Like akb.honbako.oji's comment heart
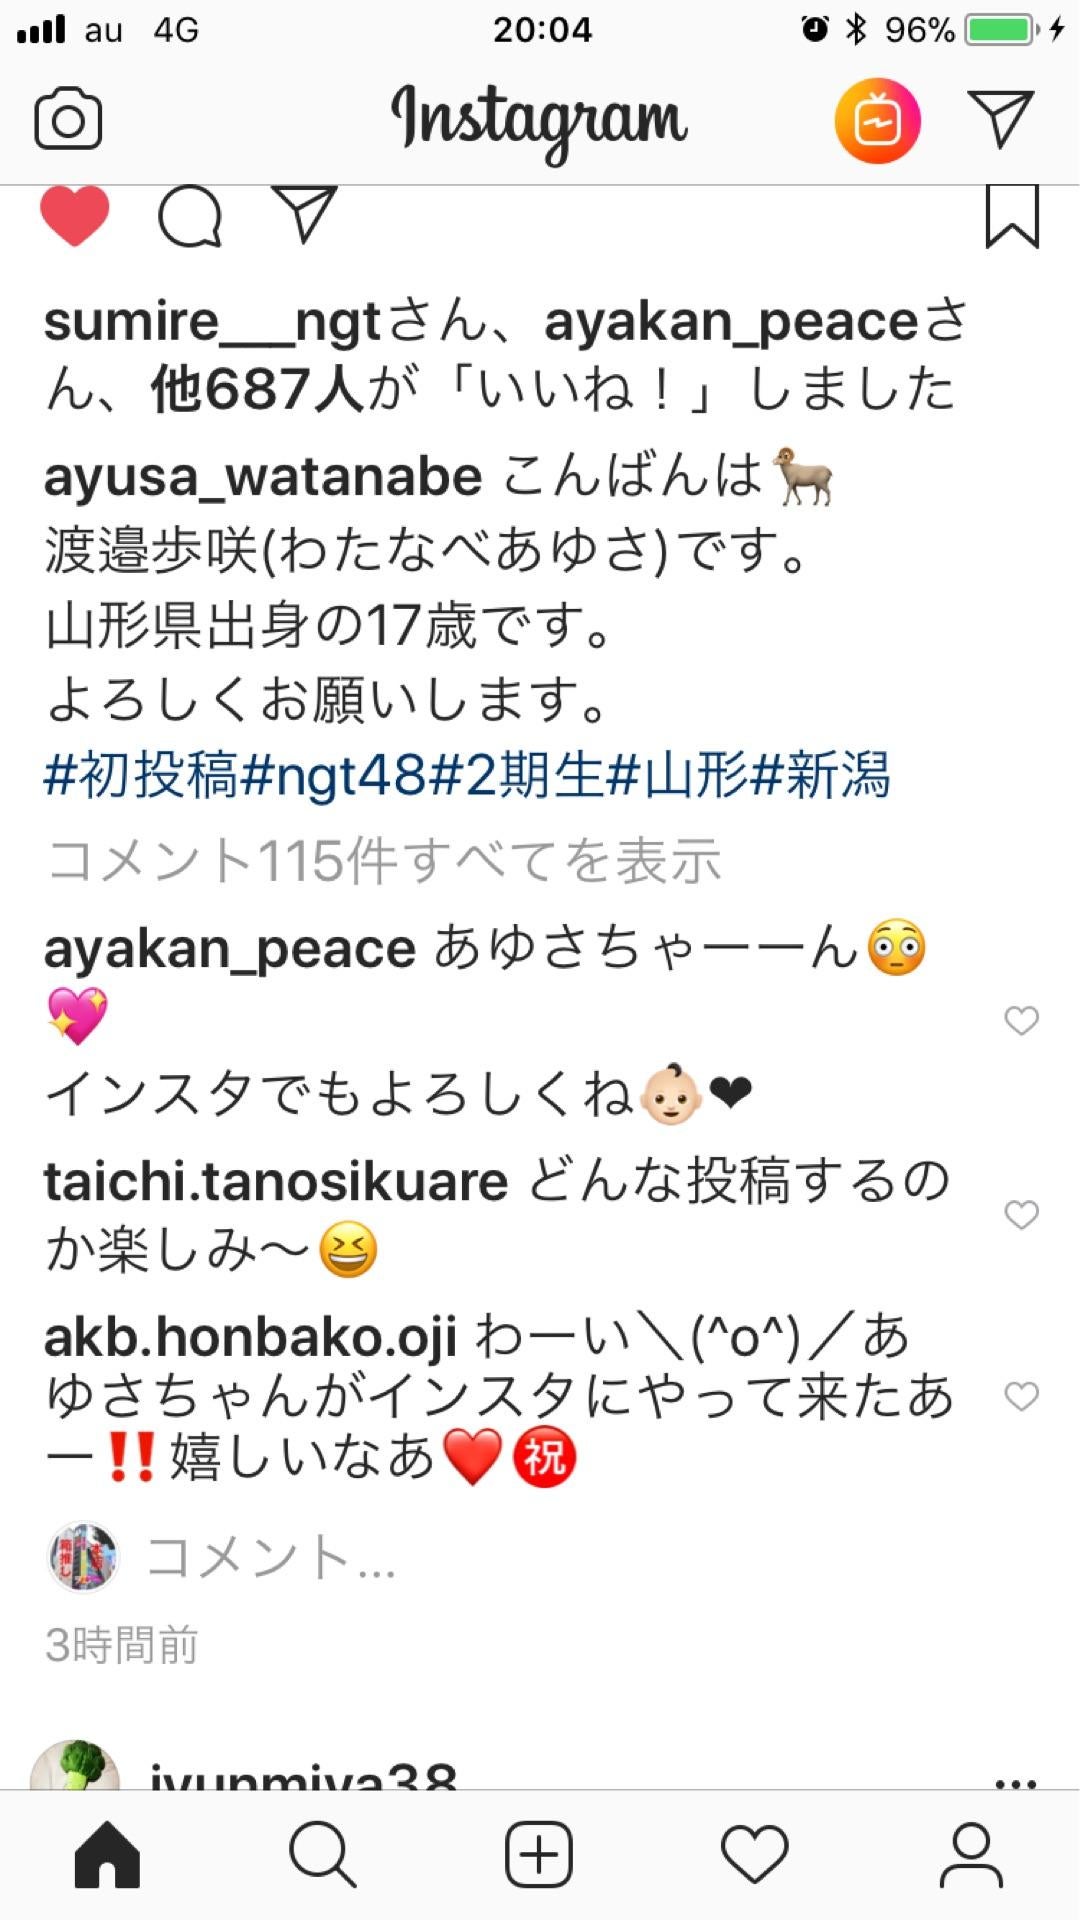1080x1920 pixels. click(x=1021, y=1396)
